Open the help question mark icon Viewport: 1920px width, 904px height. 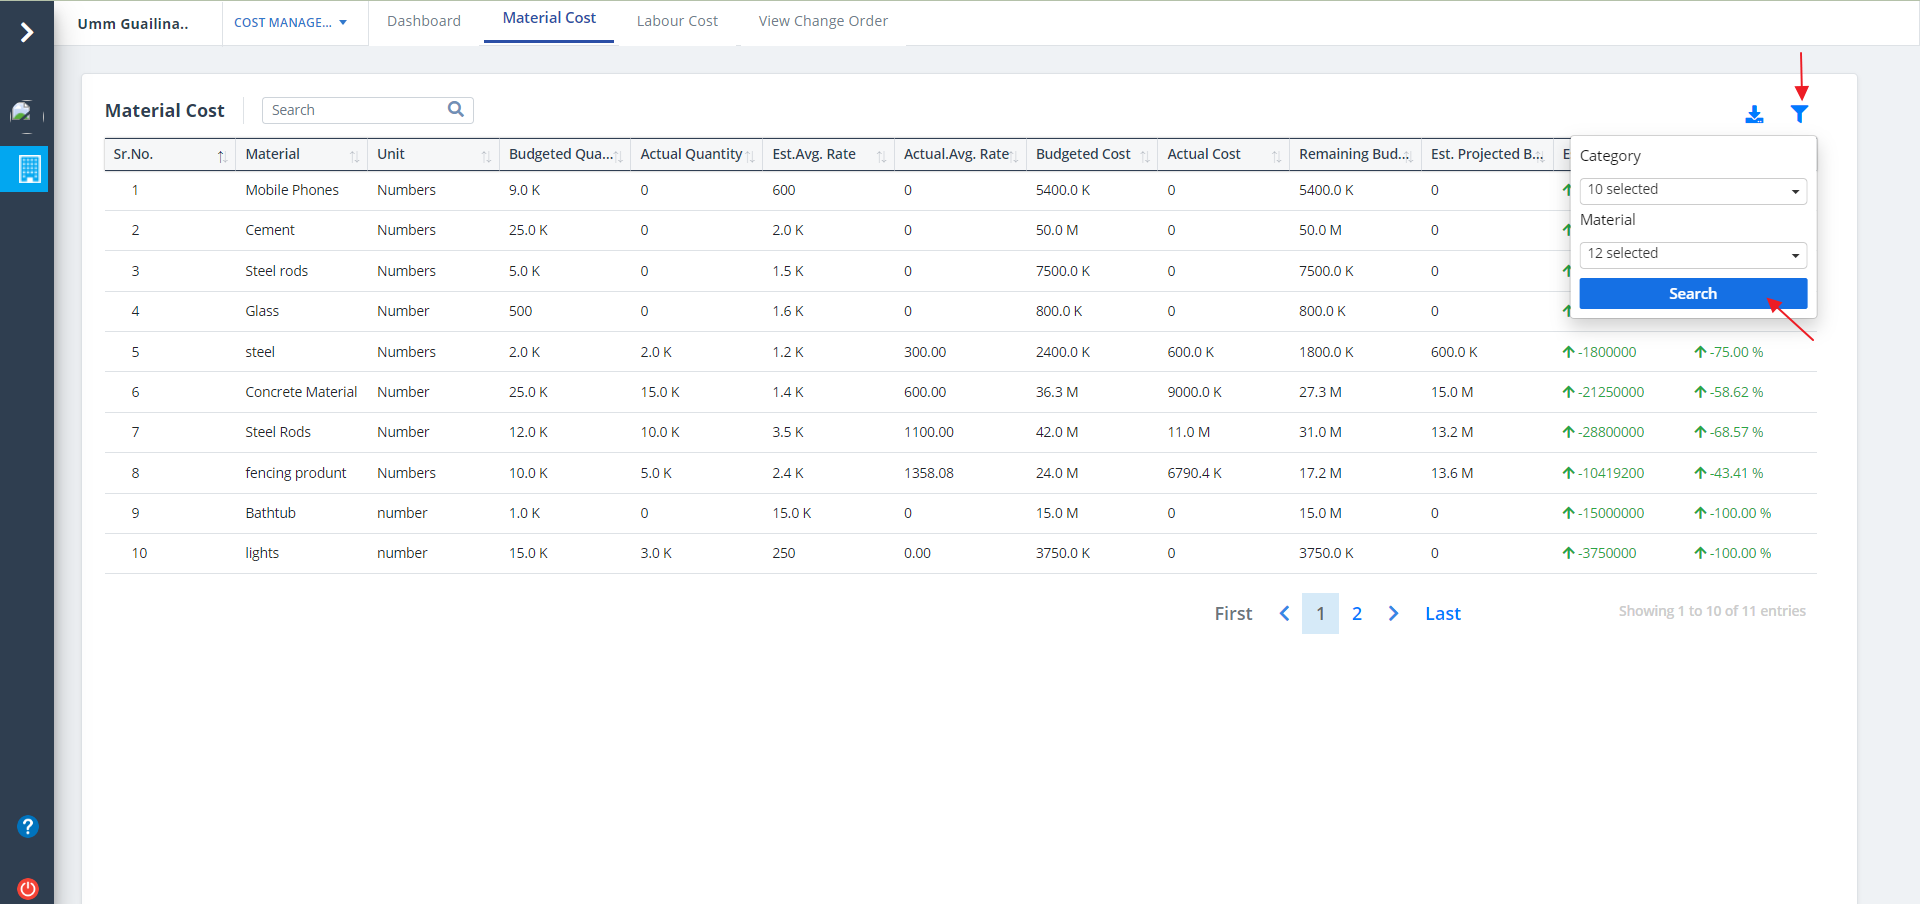28,826
